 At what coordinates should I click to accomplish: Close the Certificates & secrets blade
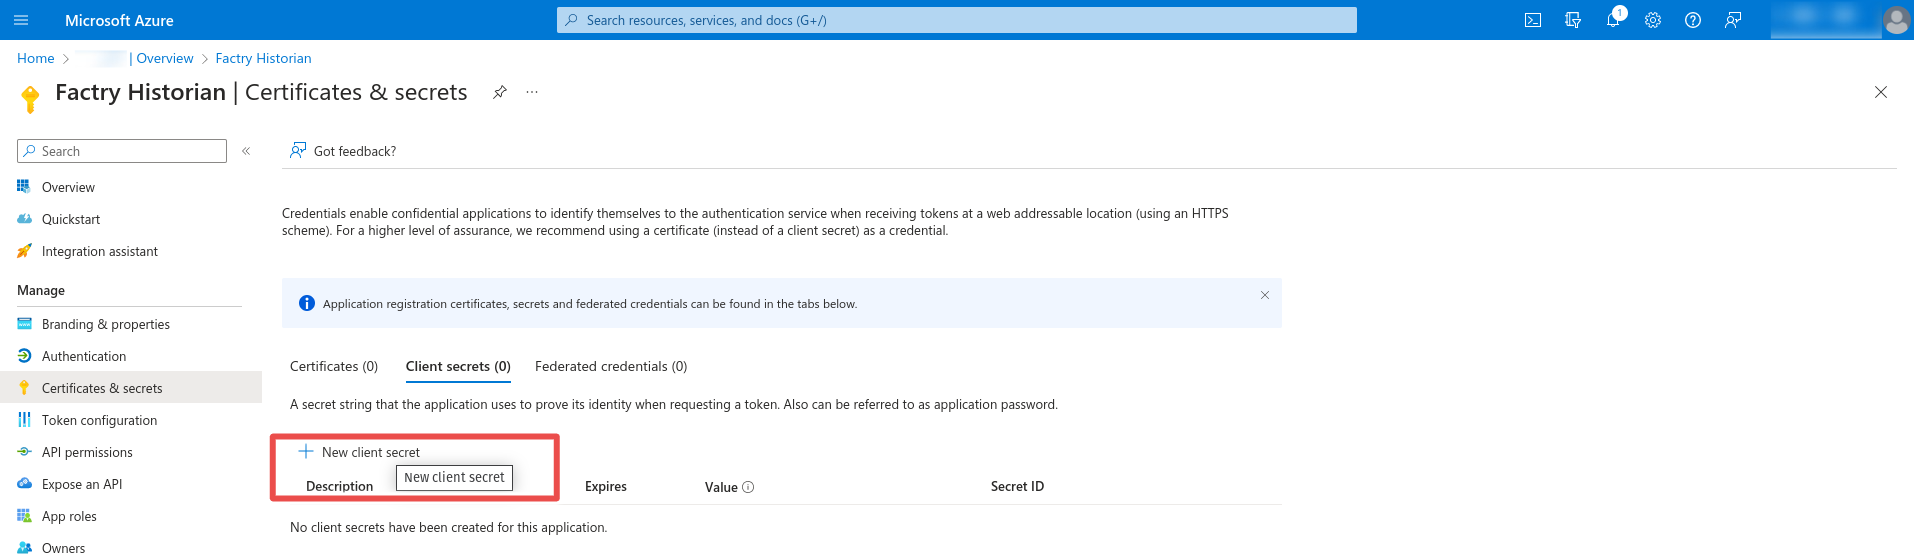point(1881,92)
